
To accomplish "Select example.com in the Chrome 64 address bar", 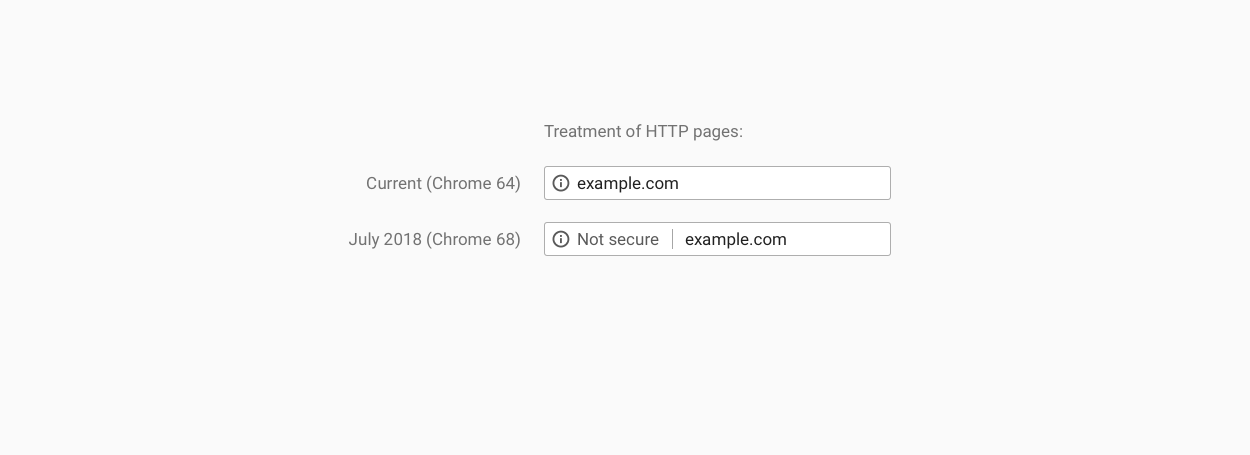I will [x=628, y=183].
